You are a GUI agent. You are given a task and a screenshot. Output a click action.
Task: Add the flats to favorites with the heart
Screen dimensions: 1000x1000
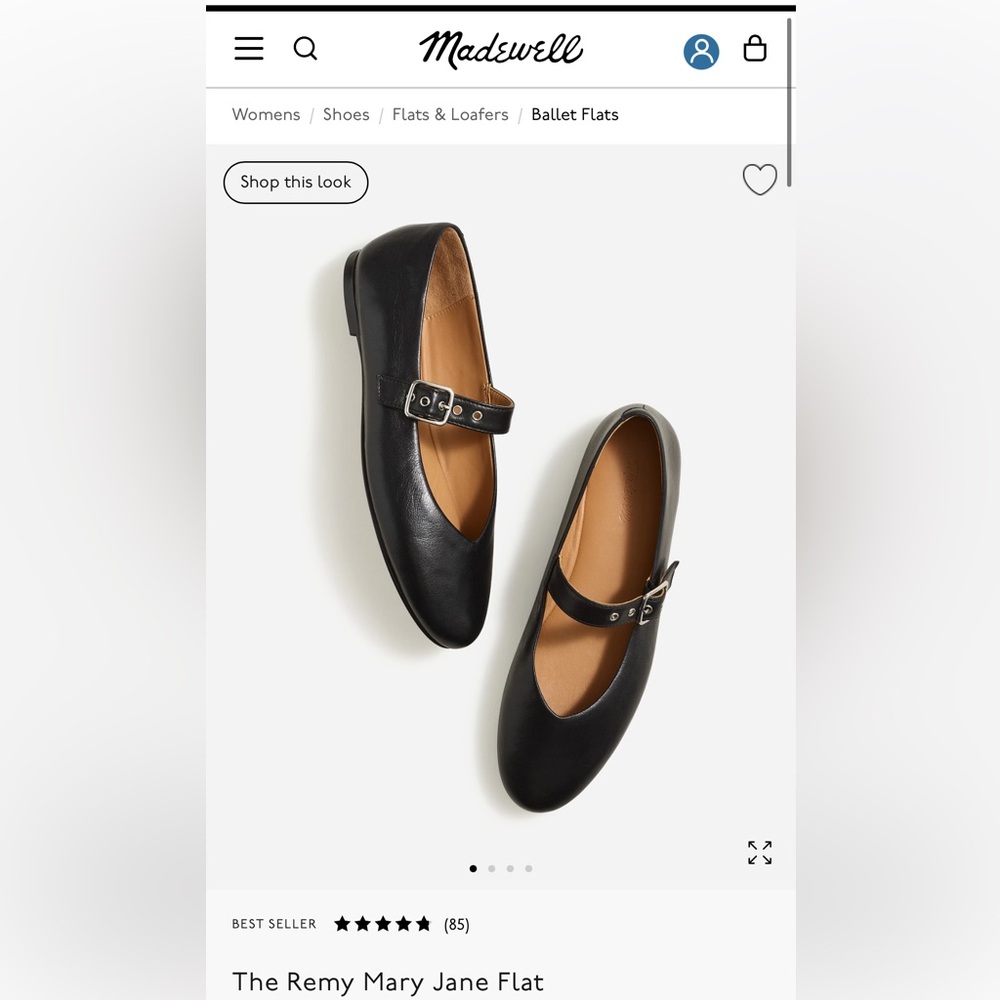tap(759, 180)
